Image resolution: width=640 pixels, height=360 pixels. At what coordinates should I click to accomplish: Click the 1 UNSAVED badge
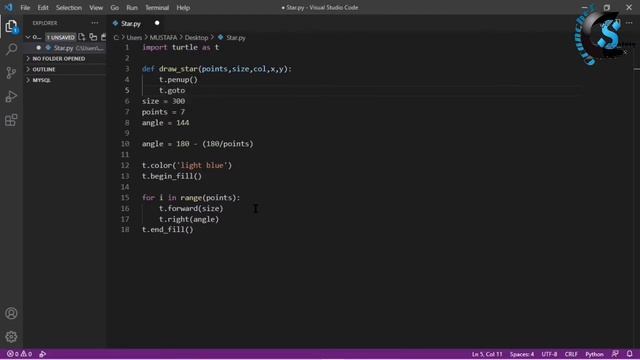pyautogui.click(x=60, y=37)
